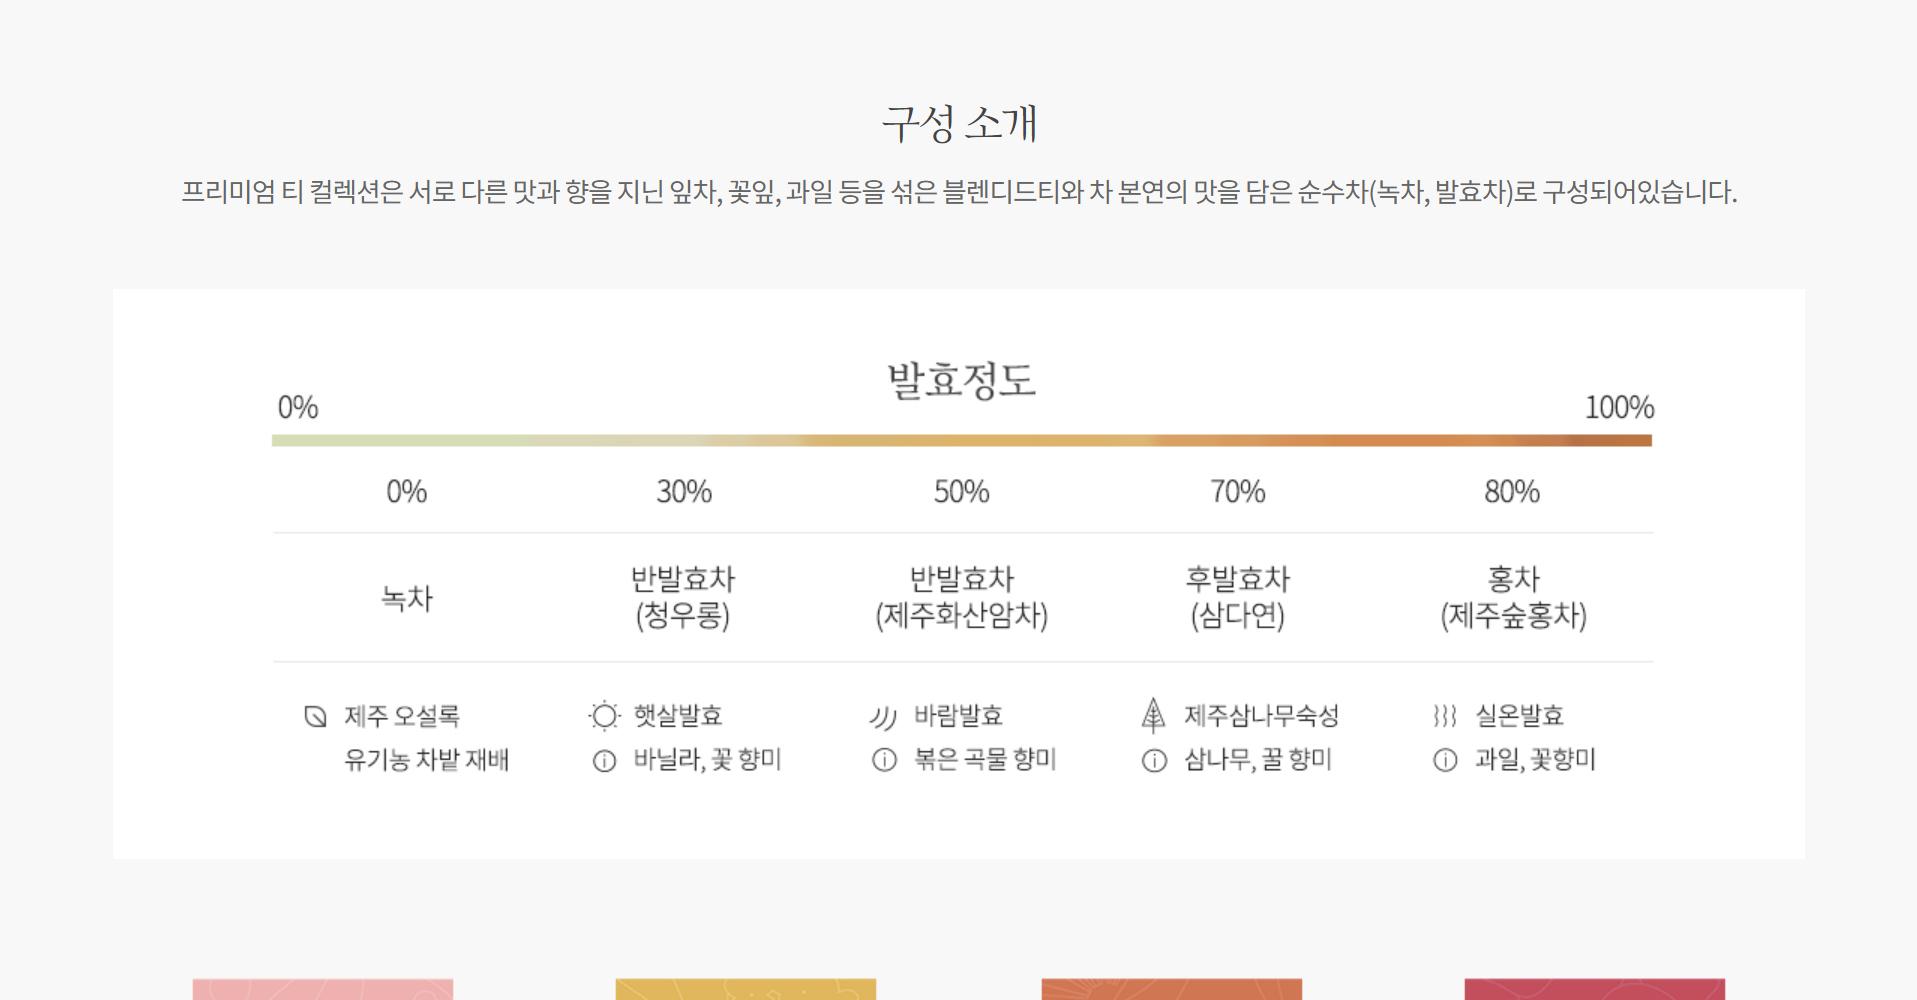Viewport: 1917px width, 1000px height.
Task: Click the wind icon next to 바람발효
Action: click(883, 717)
